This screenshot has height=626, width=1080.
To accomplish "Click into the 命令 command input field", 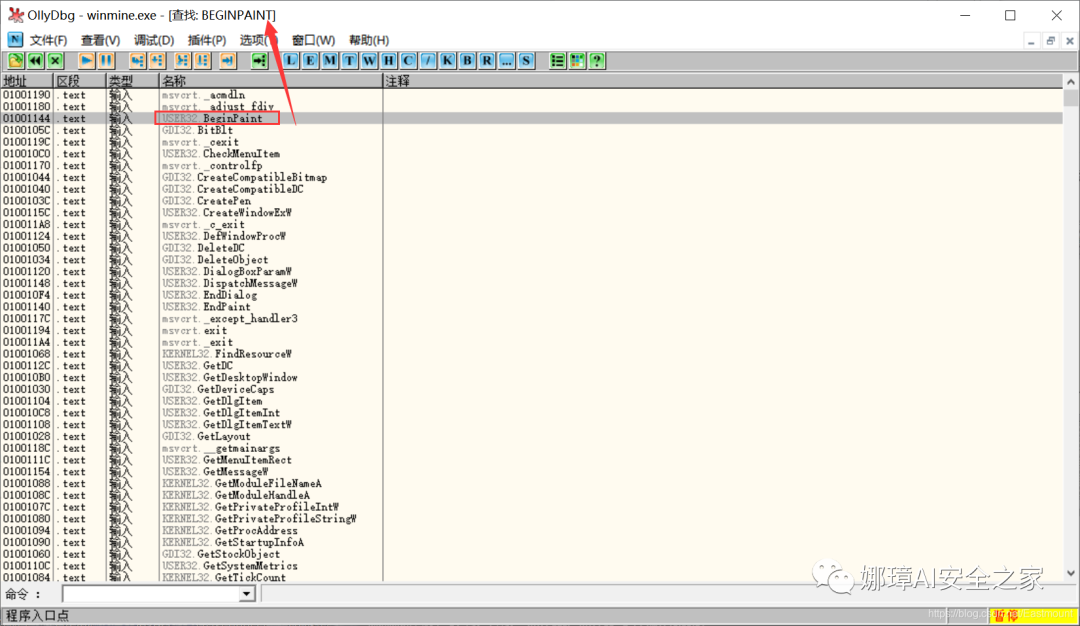I will [x=151, y=594].
